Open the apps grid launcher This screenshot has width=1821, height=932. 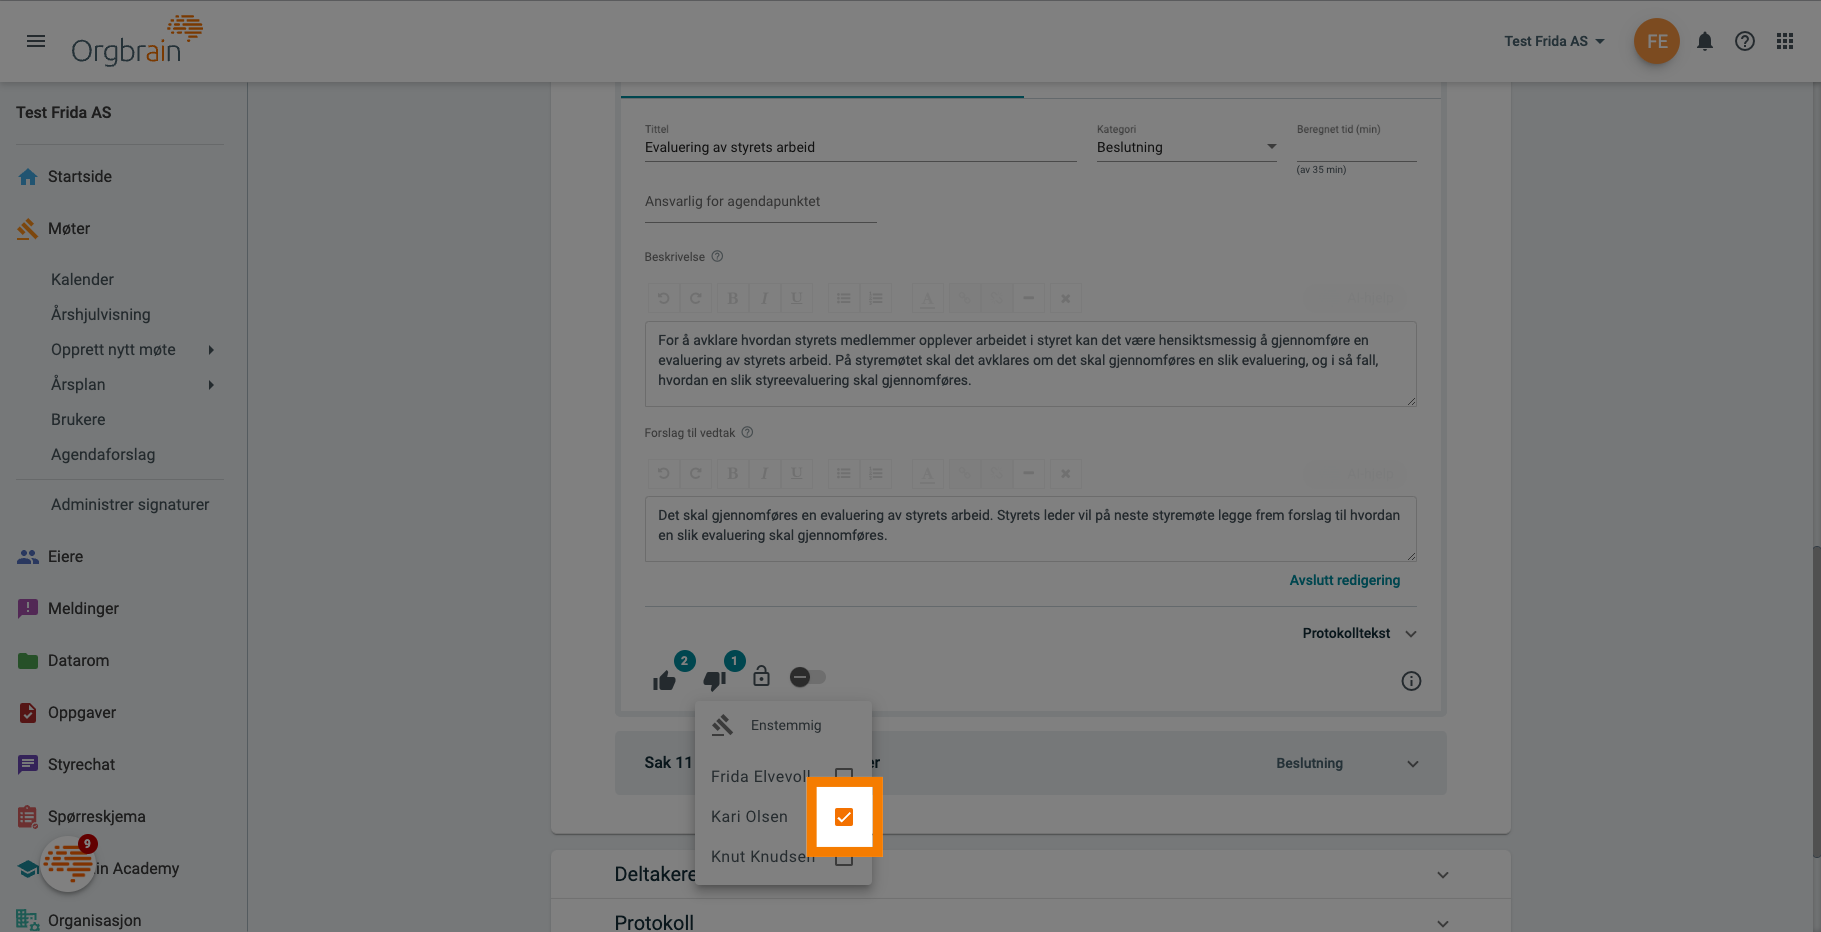1785,41
